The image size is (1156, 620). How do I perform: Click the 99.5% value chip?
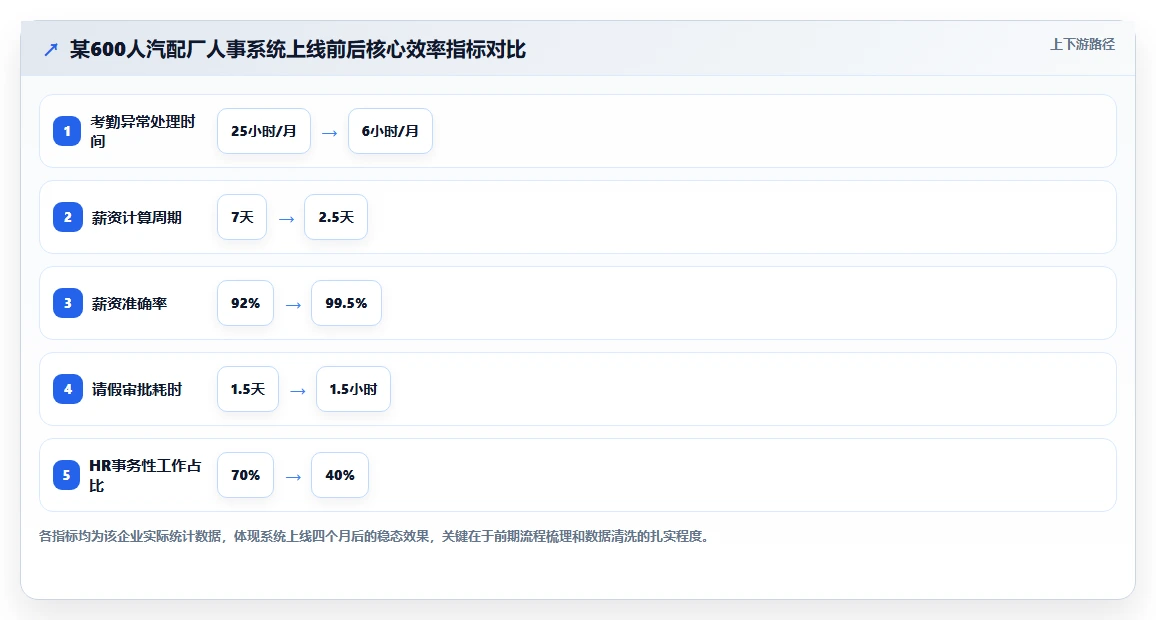[347, 303]
